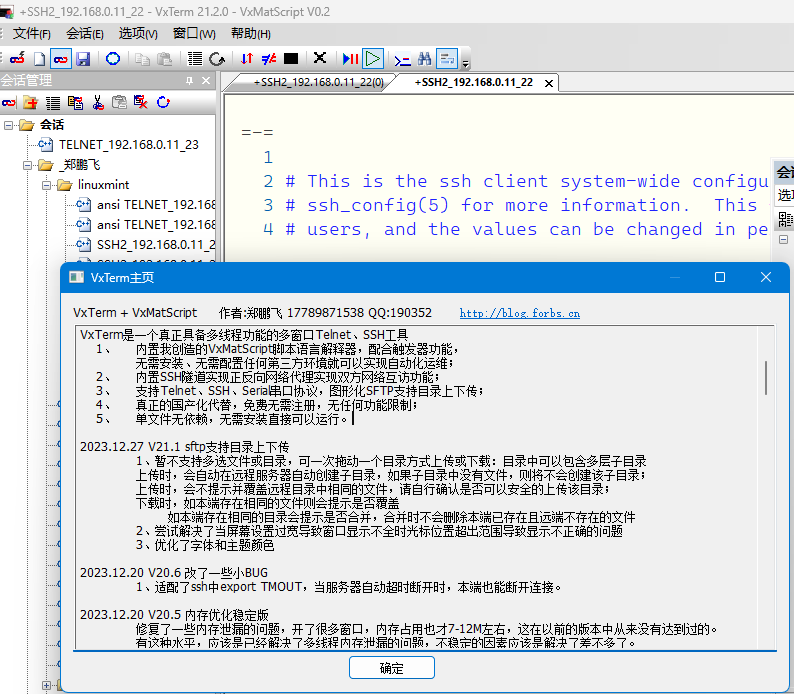Click the copy session icon in session manager
Image resolution: width=794 pixels, height=694 pixels.
pos(75,103)
